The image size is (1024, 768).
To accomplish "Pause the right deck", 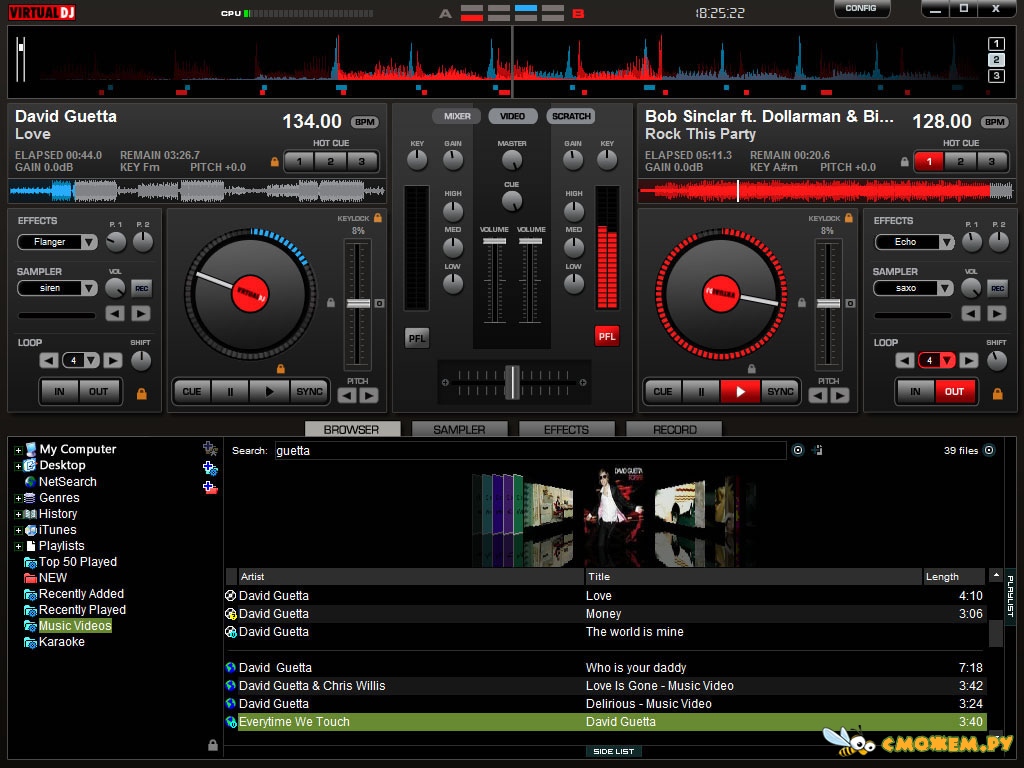I will point(701,392).
